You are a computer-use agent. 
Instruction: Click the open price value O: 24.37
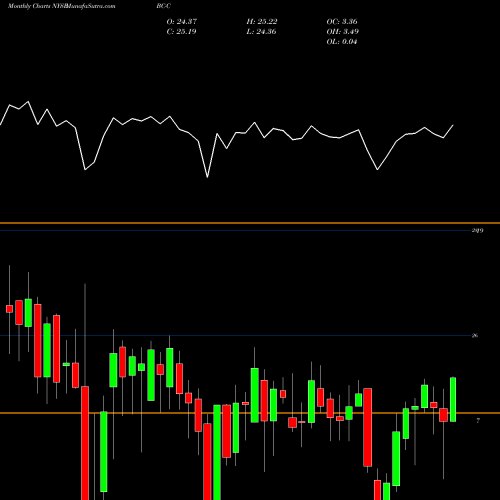click(182, 22)
